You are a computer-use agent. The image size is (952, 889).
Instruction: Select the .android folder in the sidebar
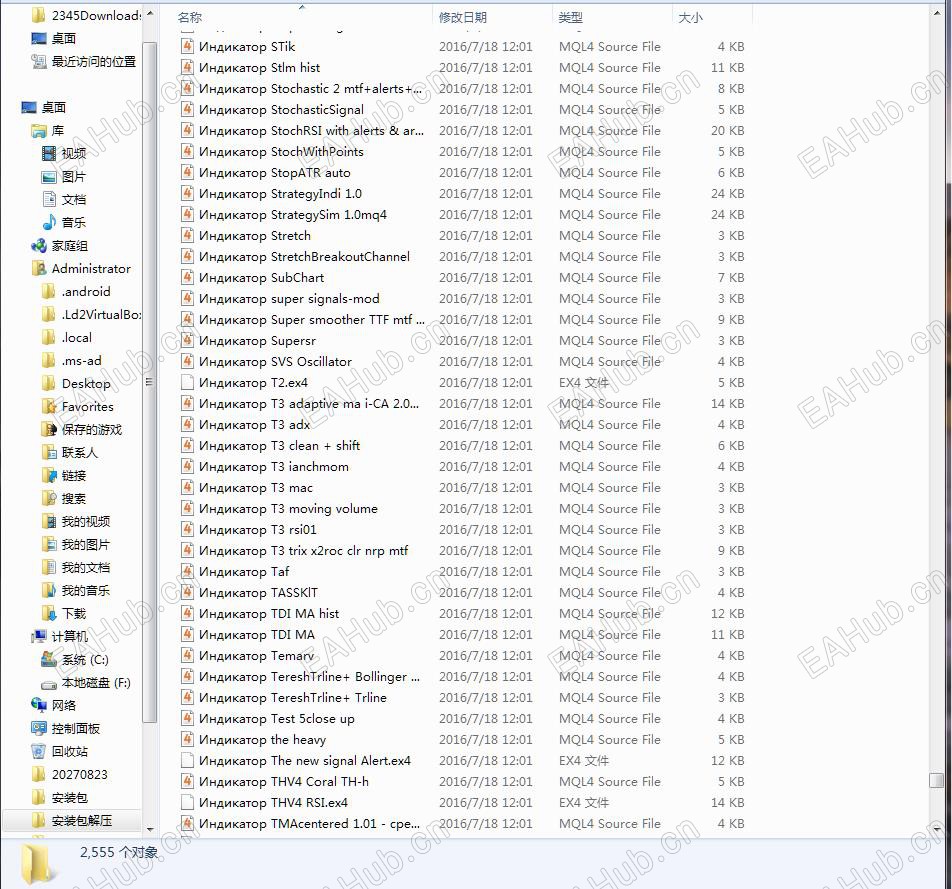86,291
